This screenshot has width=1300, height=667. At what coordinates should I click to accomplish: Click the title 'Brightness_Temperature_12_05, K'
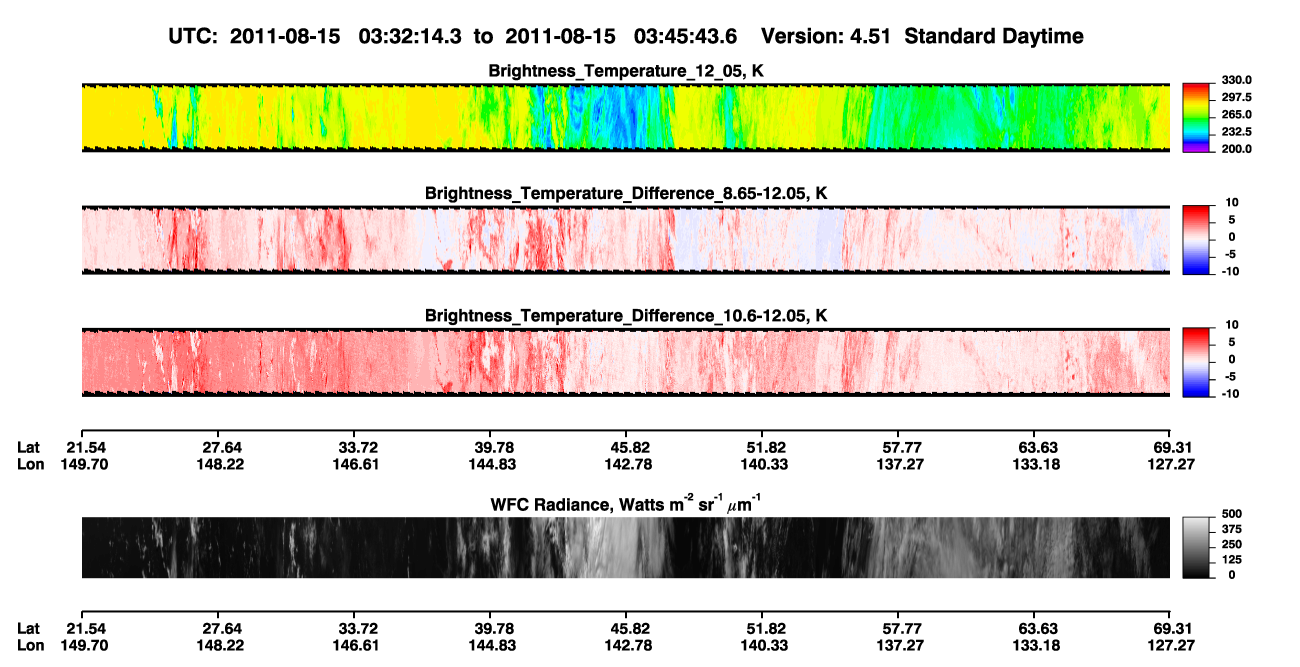click(626, 71)
